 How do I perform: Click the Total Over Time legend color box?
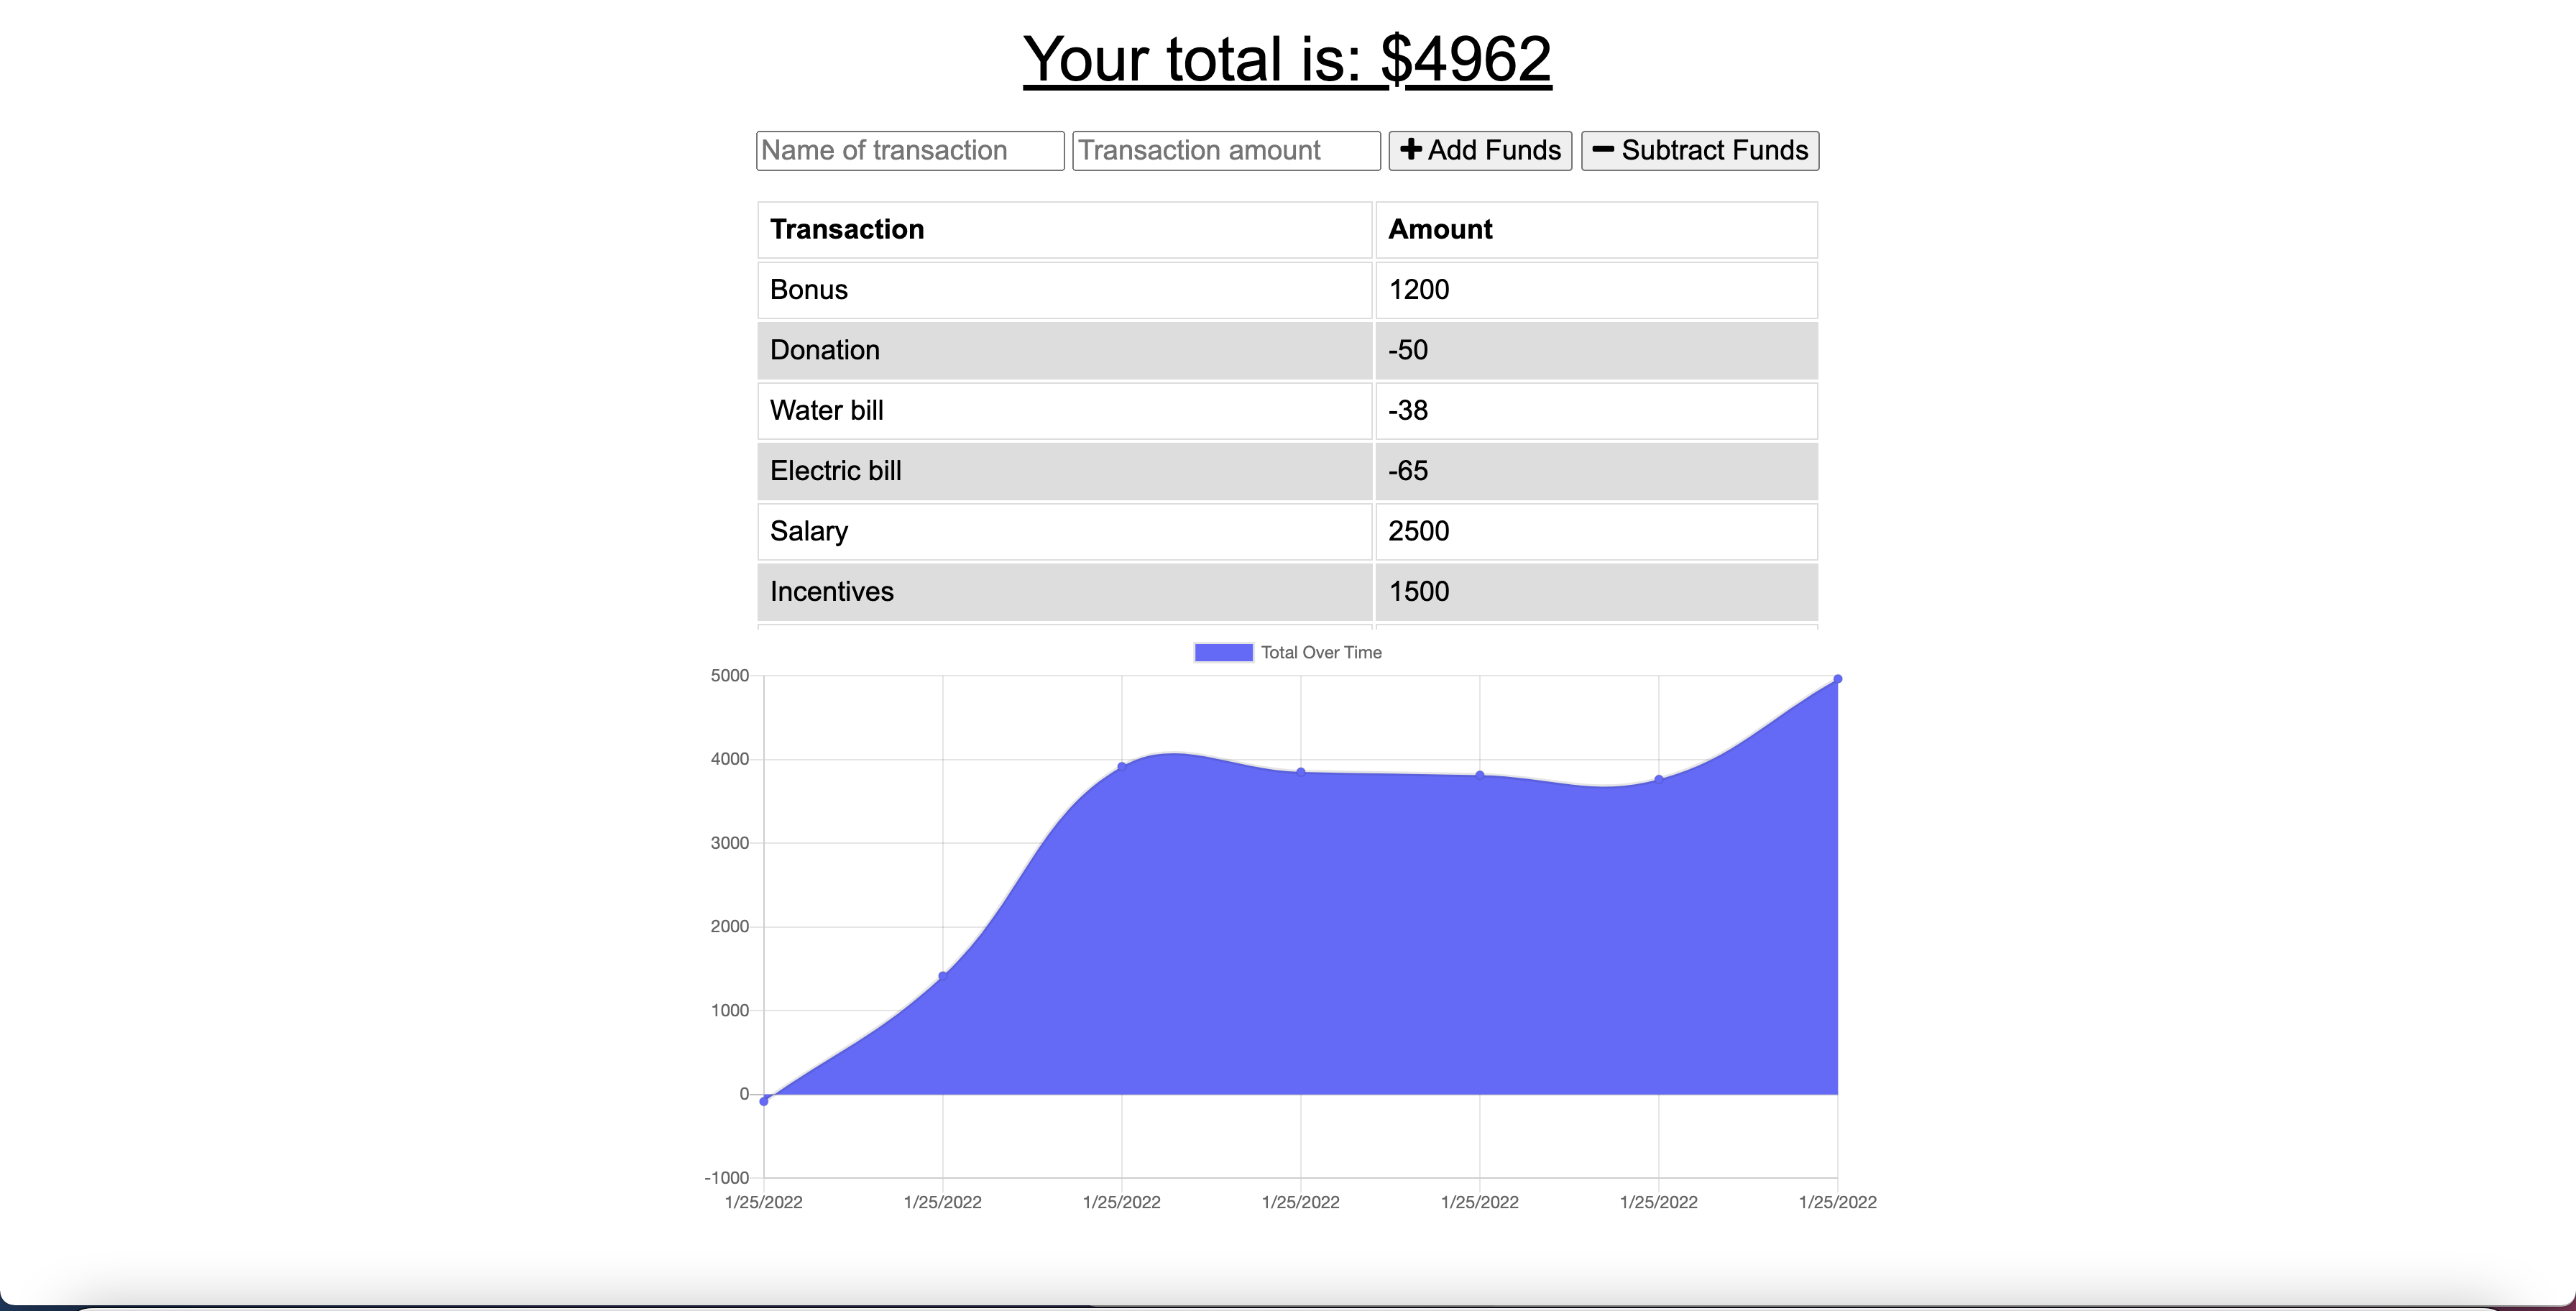pyautogui.click(x=1221, y=652)
